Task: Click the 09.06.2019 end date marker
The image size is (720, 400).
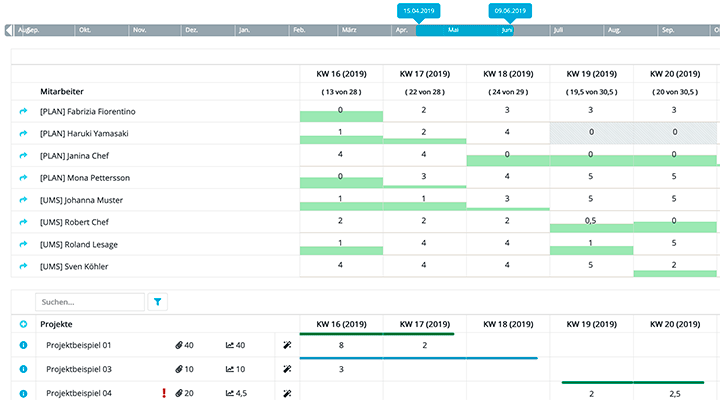Action: (509, 10)
